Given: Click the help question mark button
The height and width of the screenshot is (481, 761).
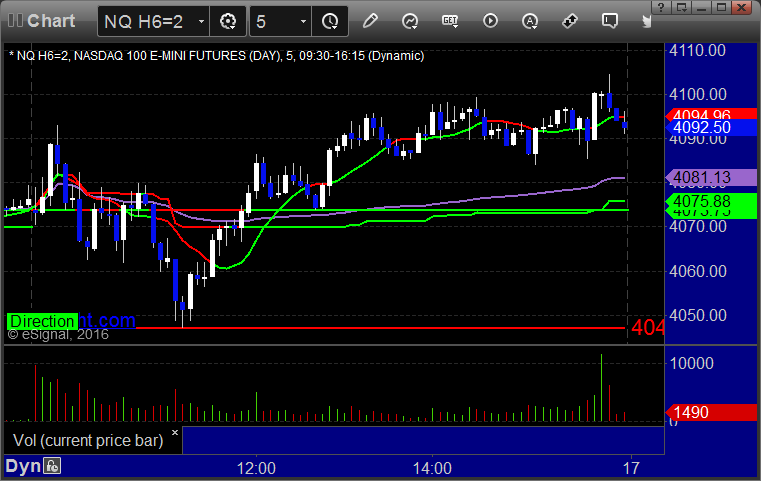Looking at the screenshot, I should (661, 7).
